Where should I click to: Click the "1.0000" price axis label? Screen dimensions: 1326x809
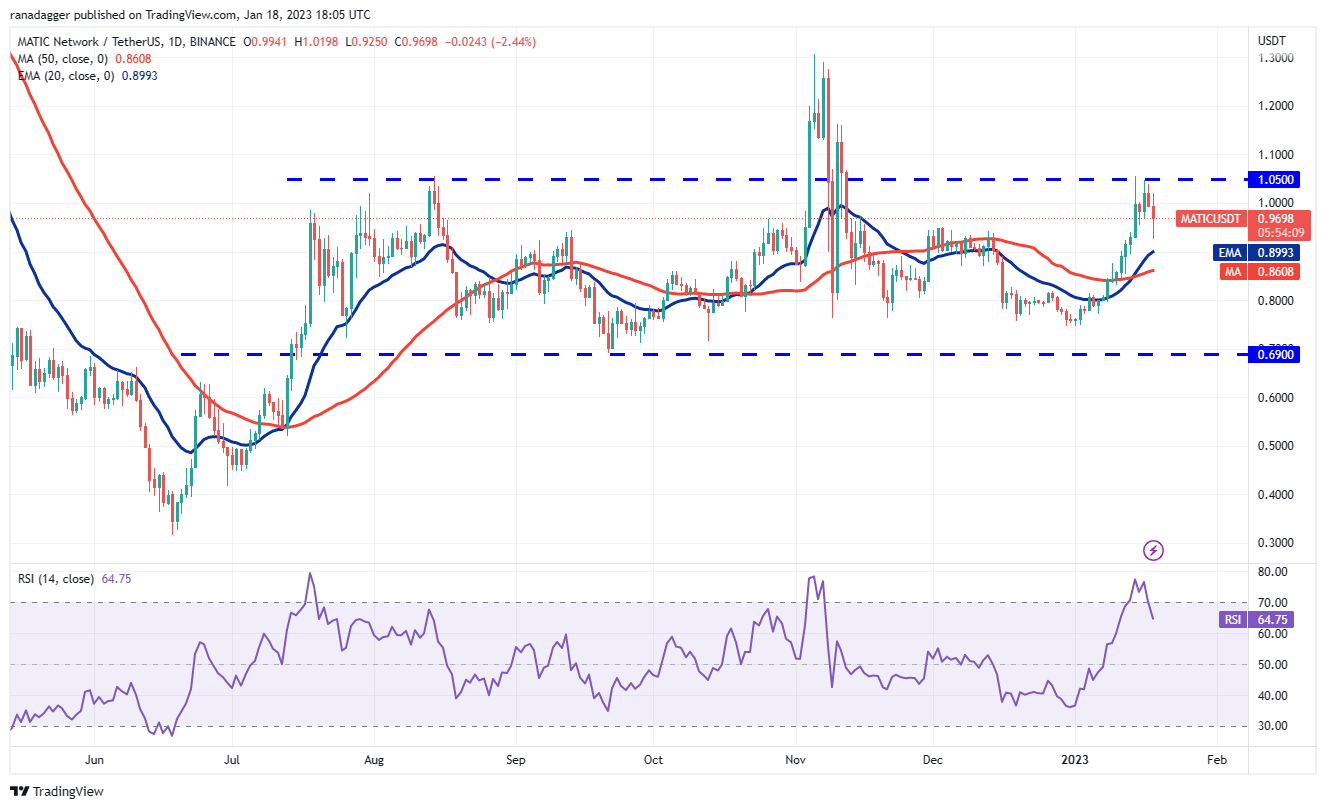[x=1276, y=203]
